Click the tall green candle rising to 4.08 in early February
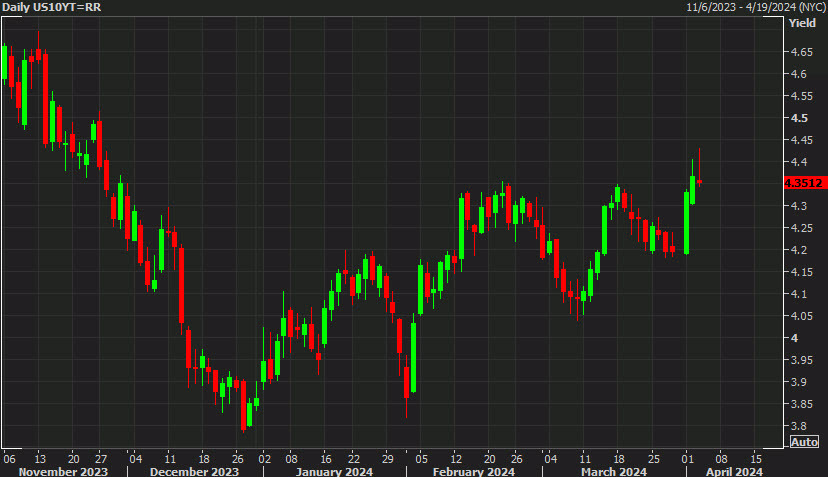The image size is (828, 477). pos(413,358)
